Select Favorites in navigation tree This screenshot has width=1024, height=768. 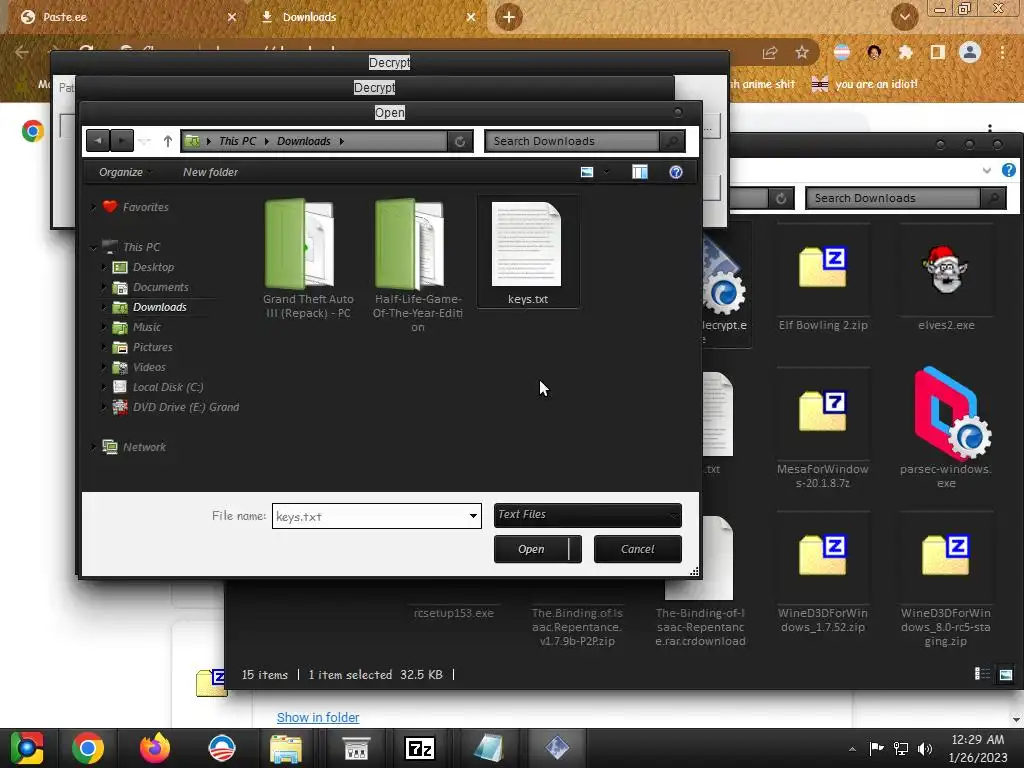pos(145,207)
